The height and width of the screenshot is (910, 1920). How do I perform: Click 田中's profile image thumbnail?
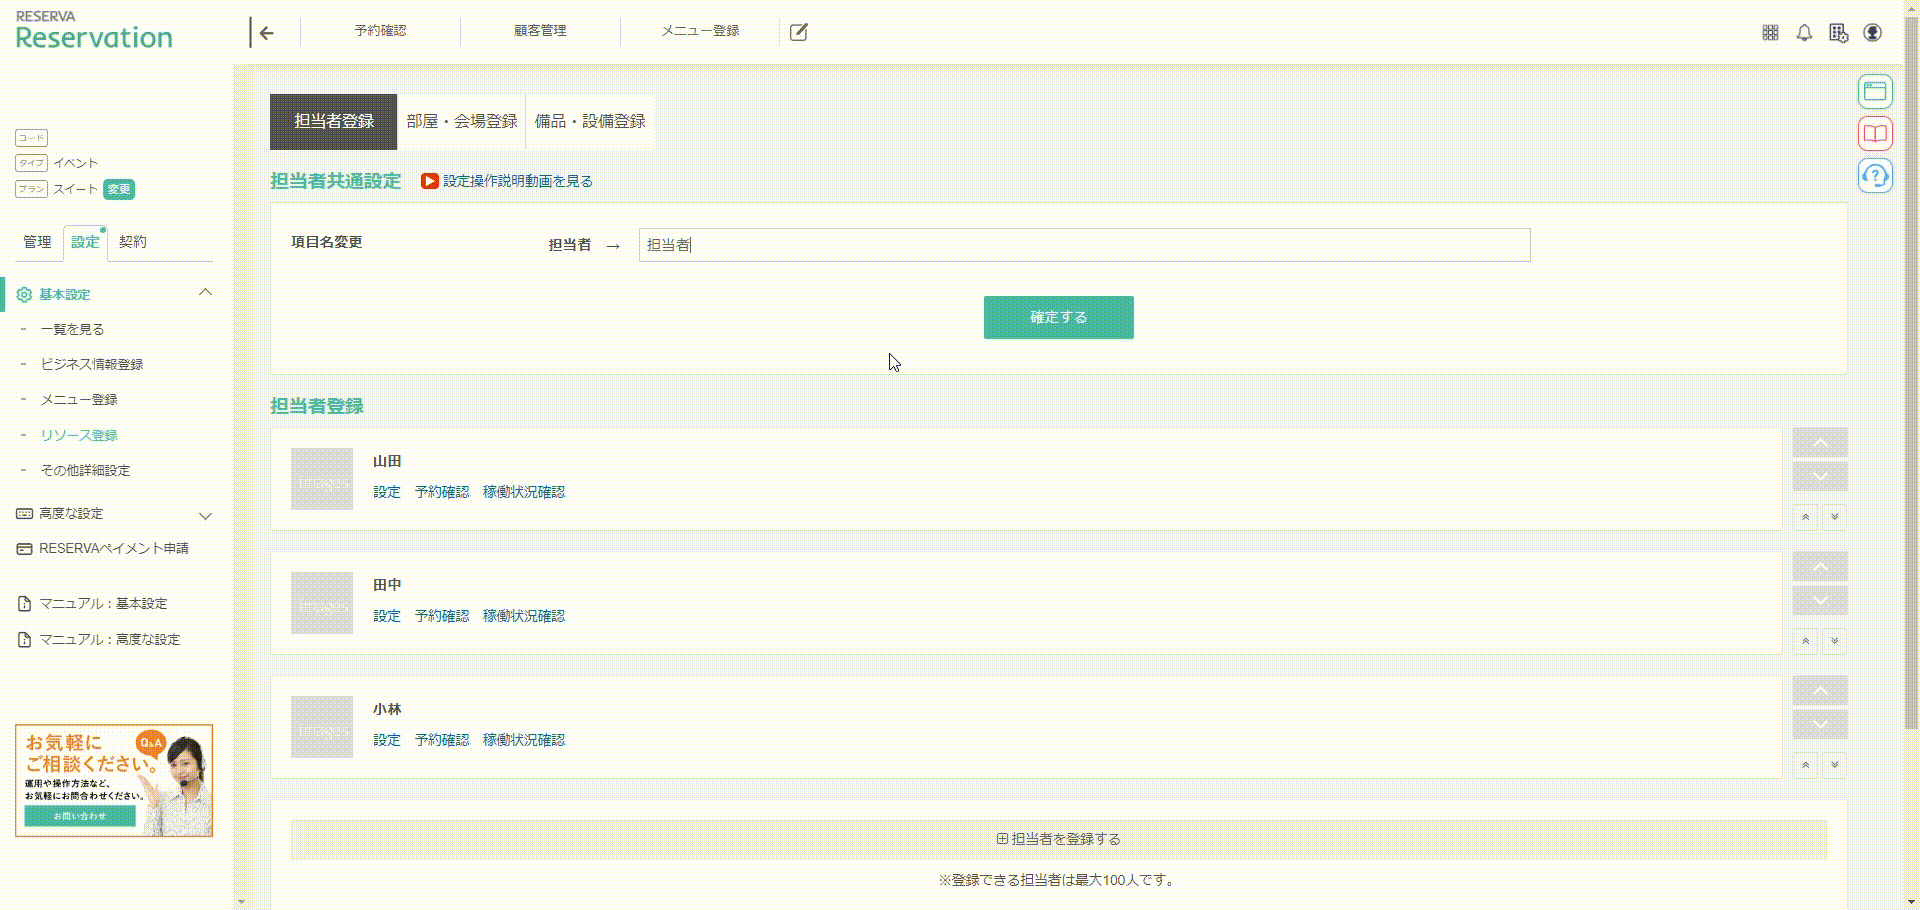click(322, 603)
